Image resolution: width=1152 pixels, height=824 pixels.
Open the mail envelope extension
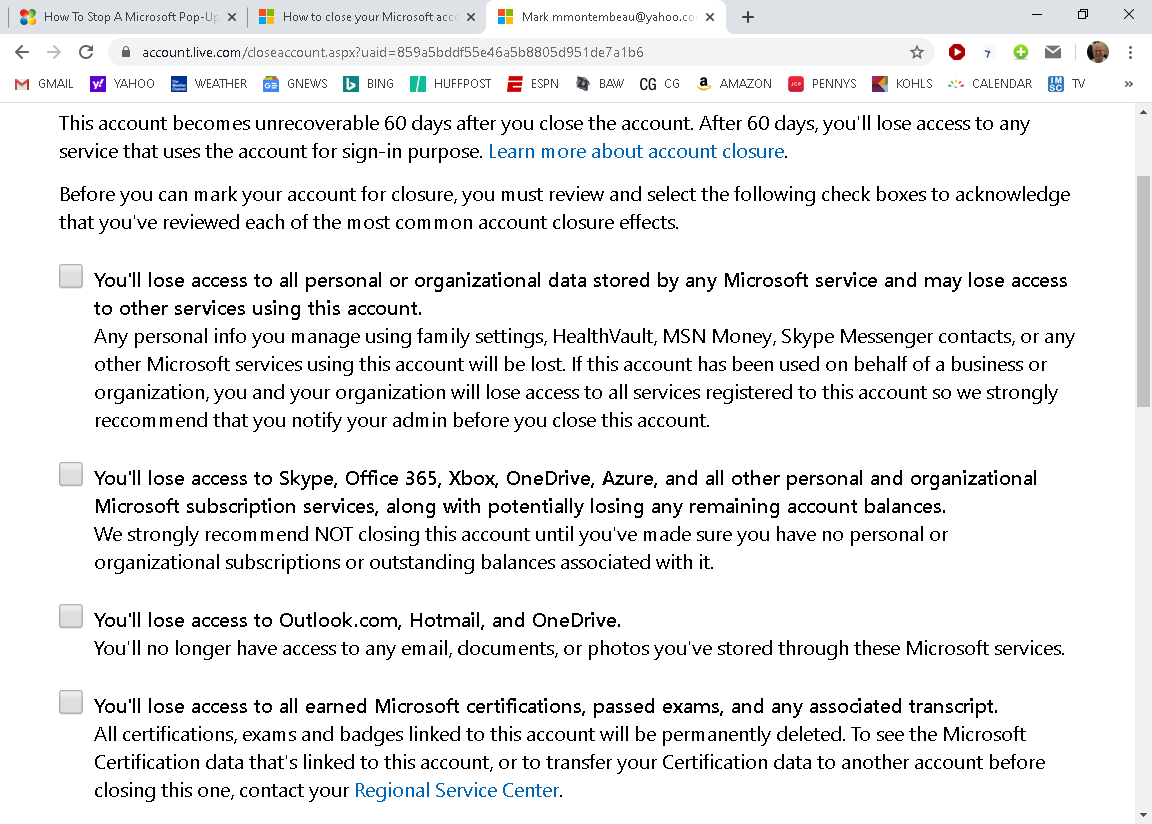pos(1053,52)
